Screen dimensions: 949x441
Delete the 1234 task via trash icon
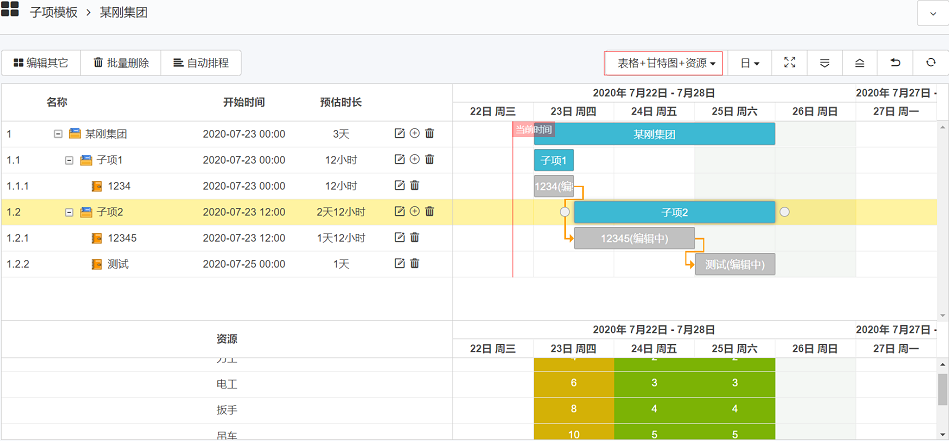415,185
